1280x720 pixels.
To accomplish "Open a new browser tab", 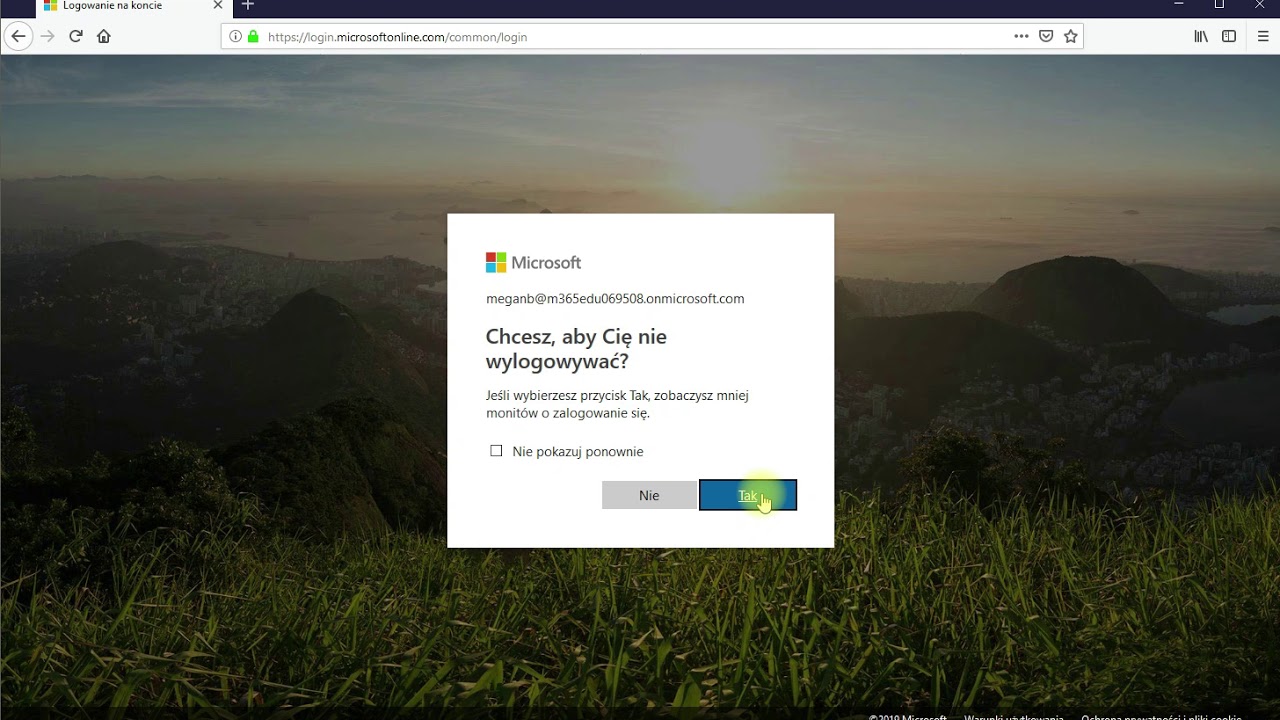I will point(248,5).
